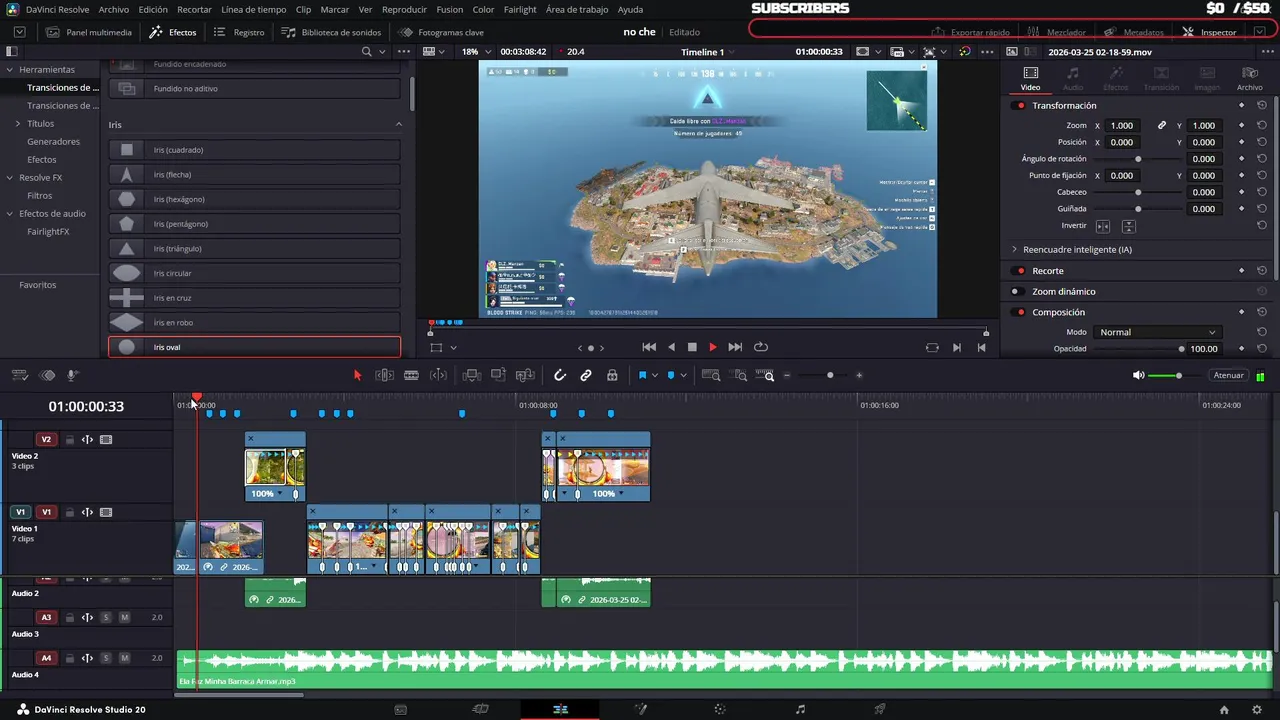Stop playback with the stop button
The width and height of the screenshot is (1280, 720).
pos(692,347)
